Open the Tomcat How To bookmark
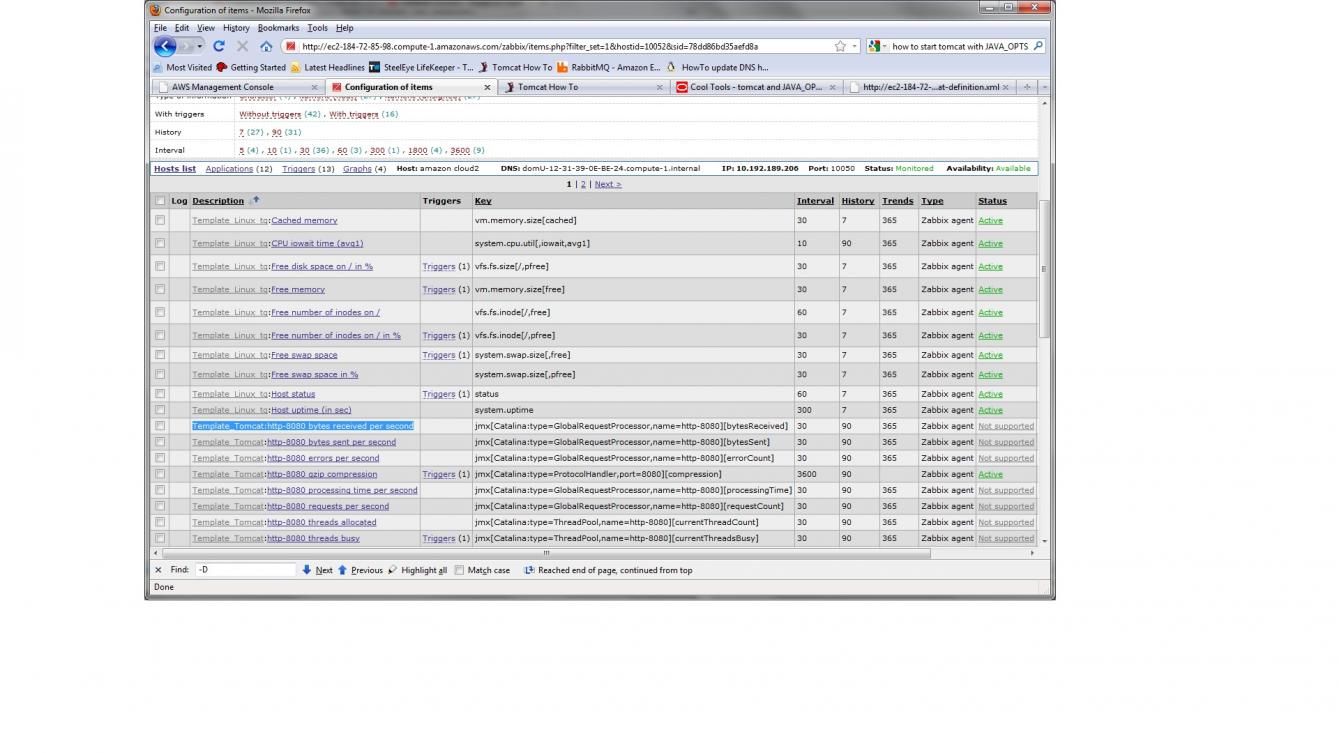 pos(515,67)
